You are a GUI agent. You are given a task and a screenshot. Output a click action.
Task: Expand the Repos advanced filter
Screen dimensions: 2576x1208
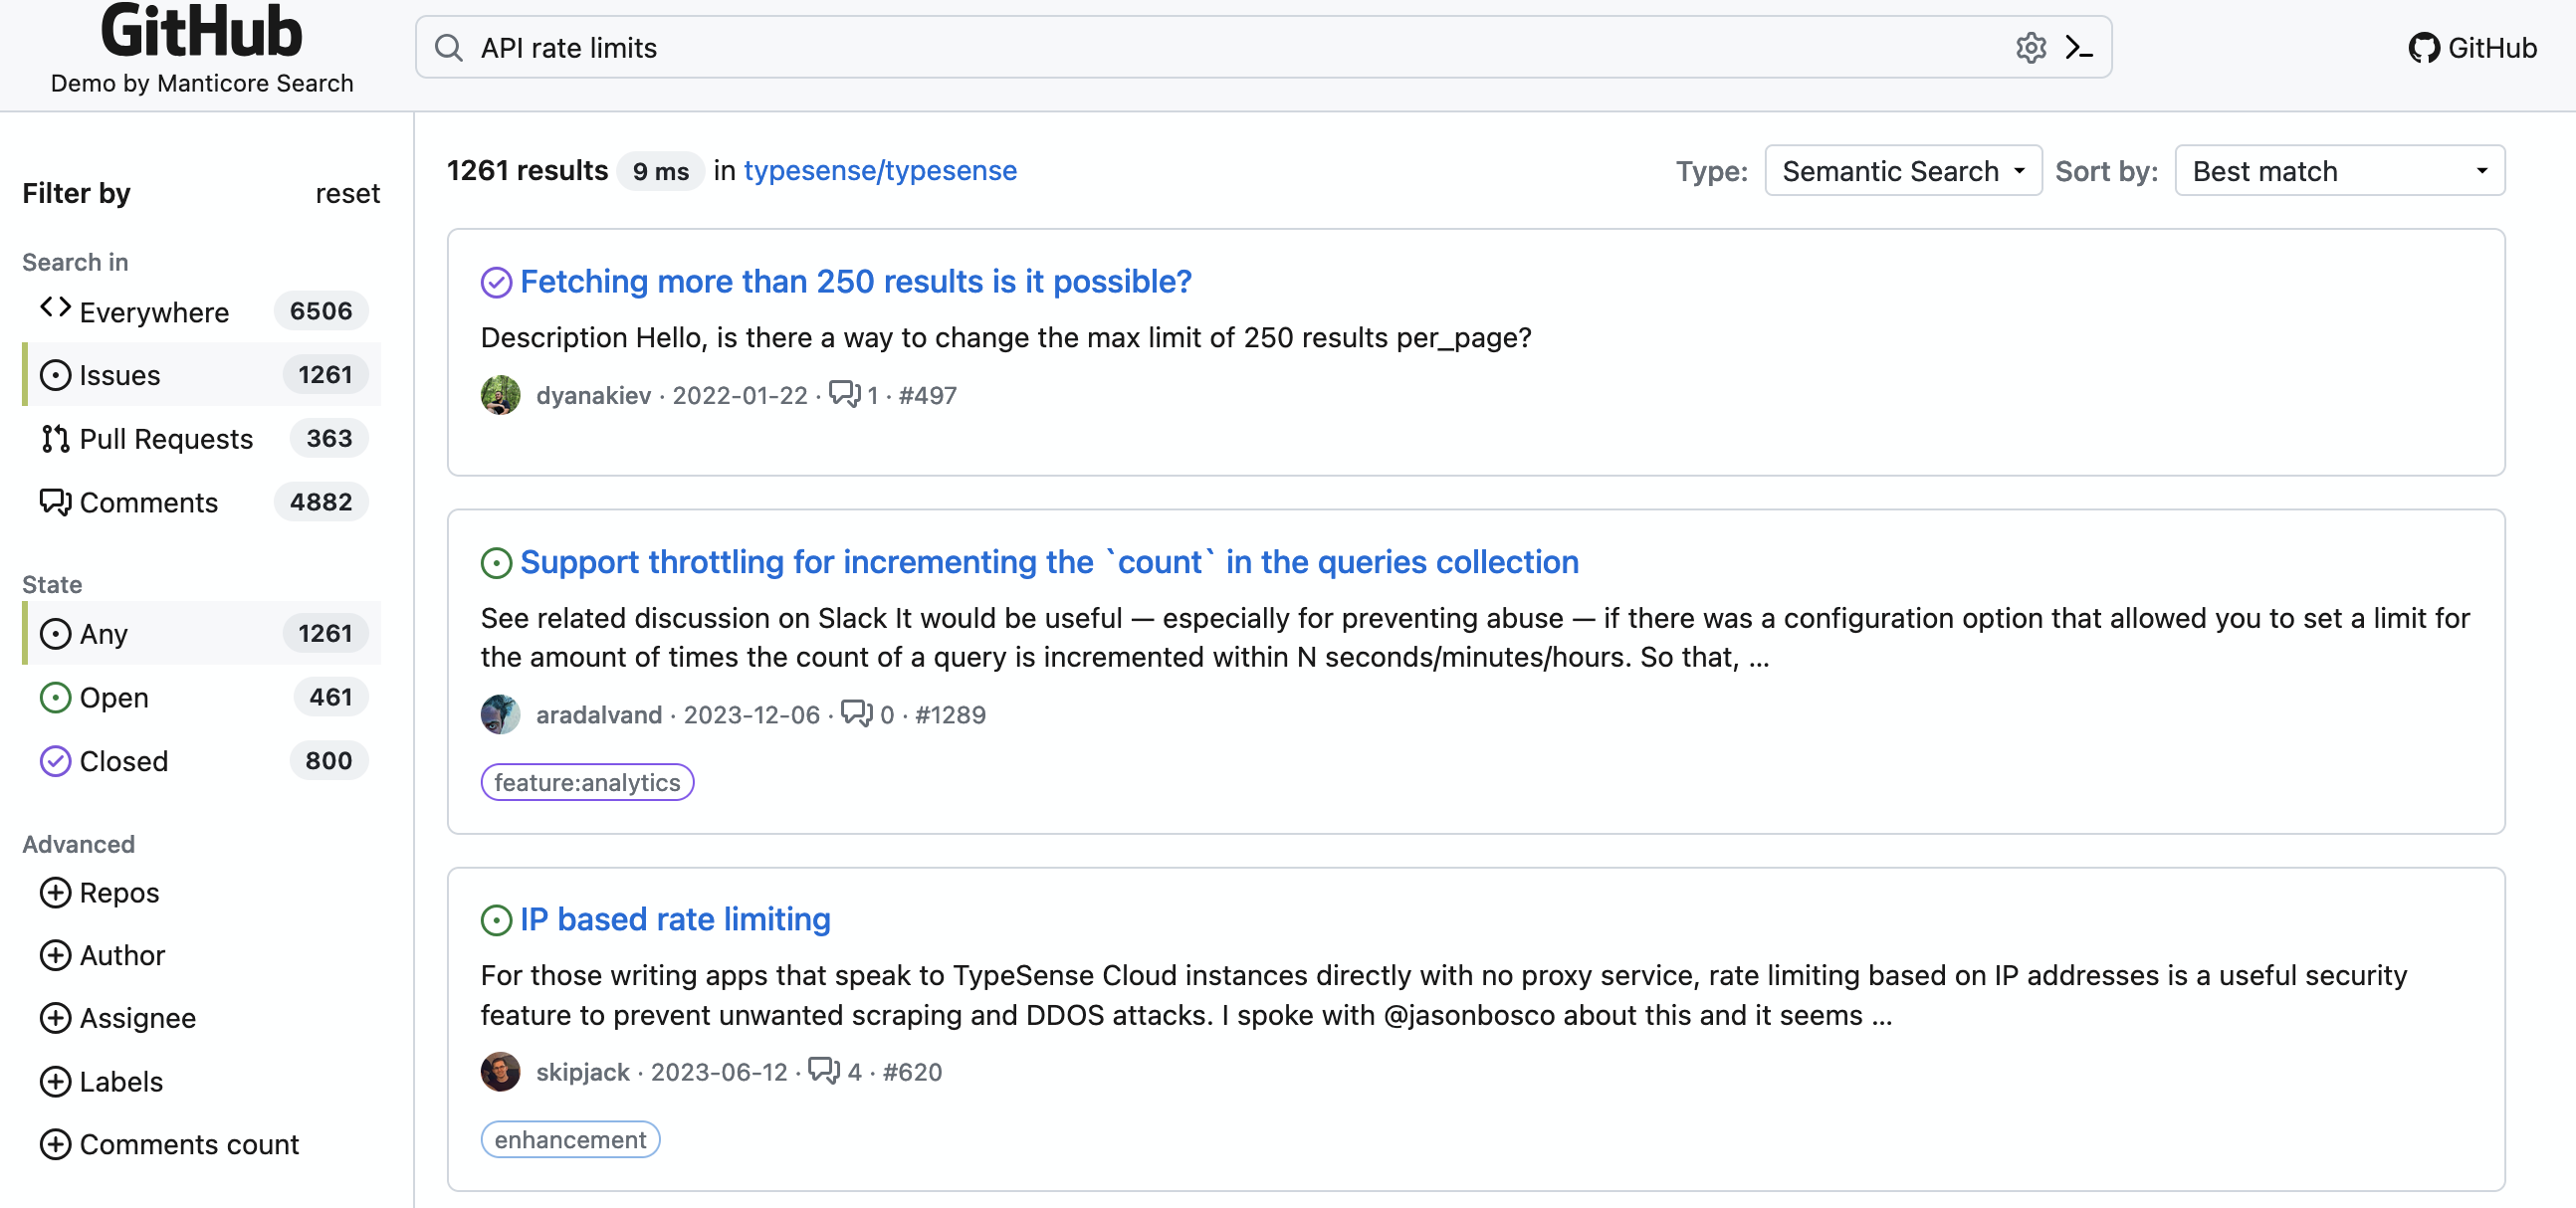[x=100, y=892]
